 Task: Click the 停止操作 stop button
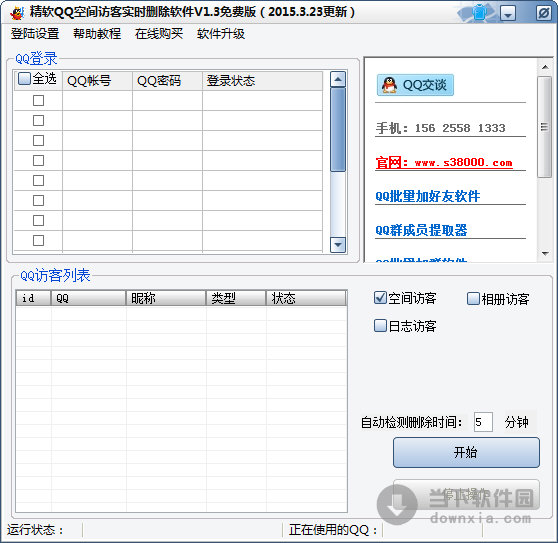[466, 495]
